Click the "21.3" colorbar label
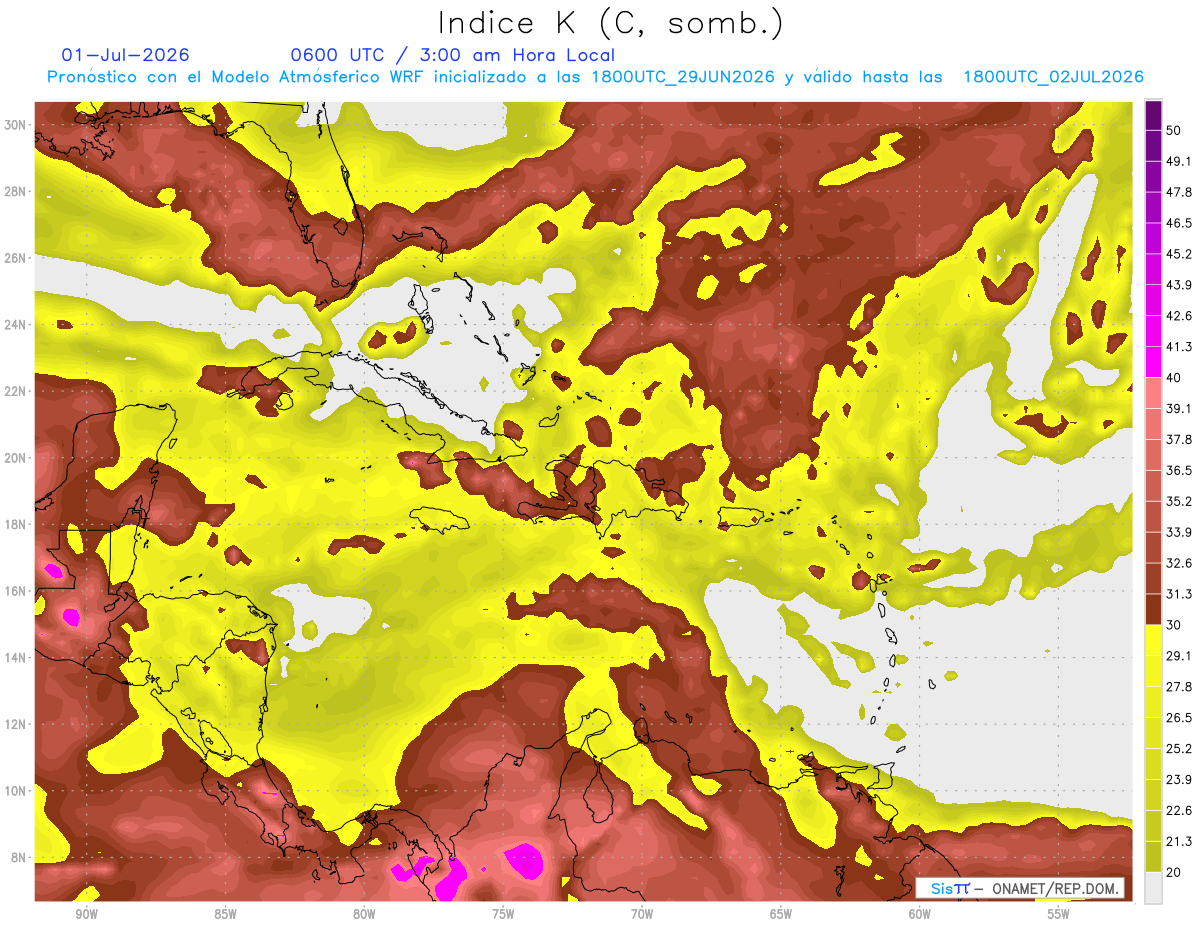 [x=1178, y=842]
